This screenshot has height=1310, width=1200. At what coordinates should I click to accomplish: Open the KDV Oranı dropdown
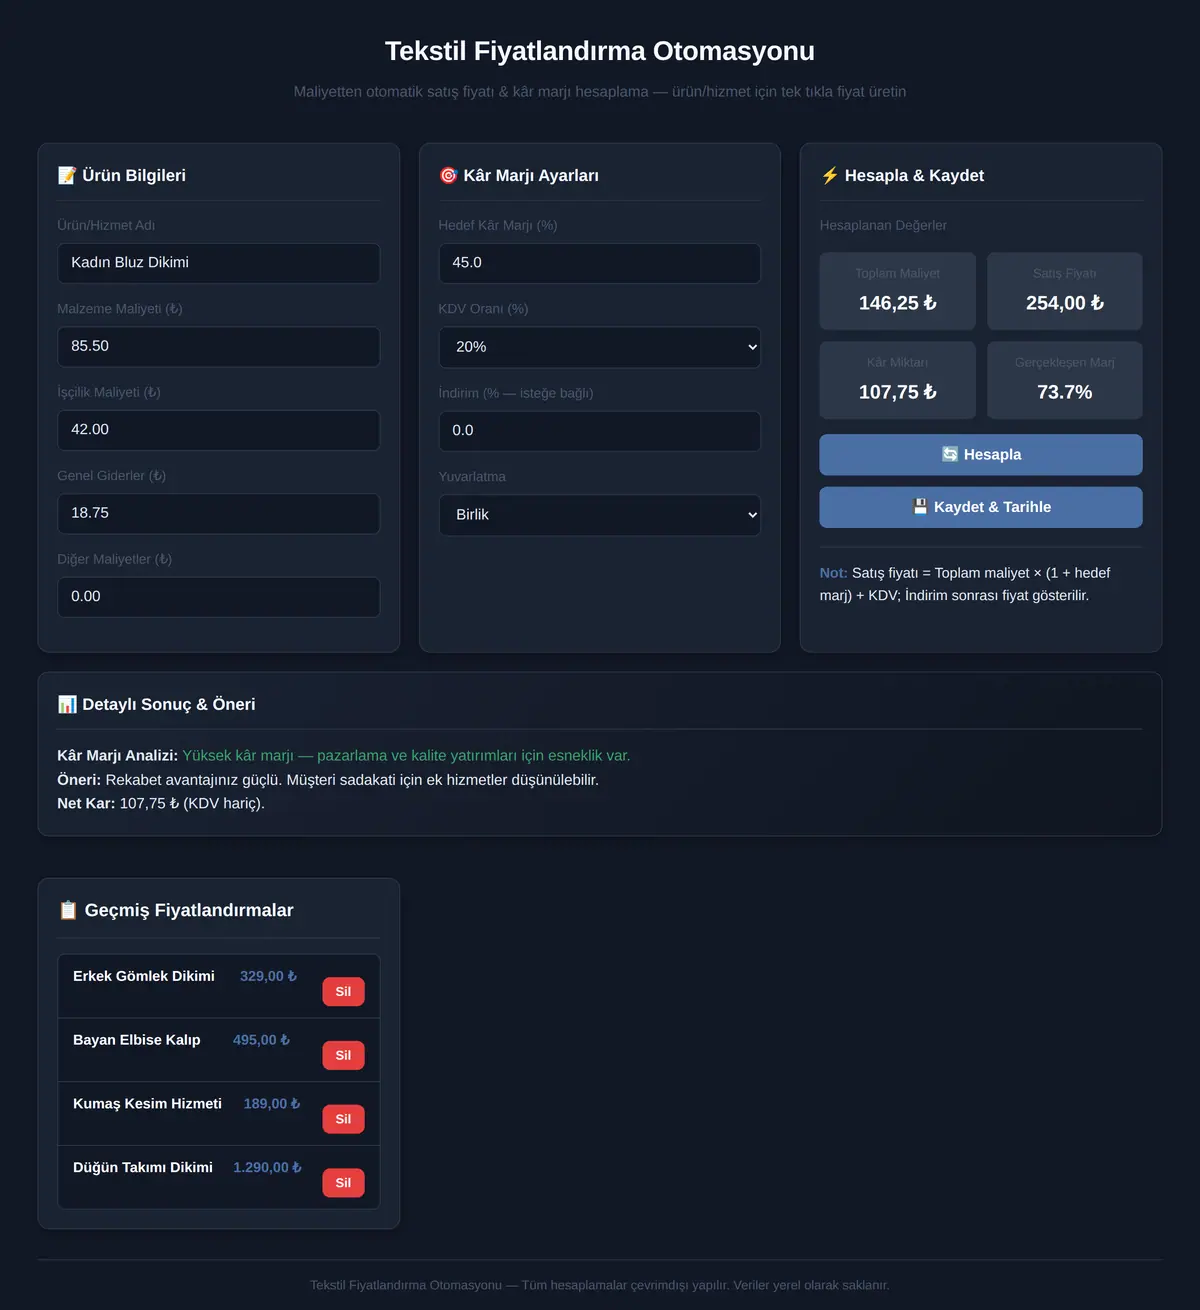(600, 347)
